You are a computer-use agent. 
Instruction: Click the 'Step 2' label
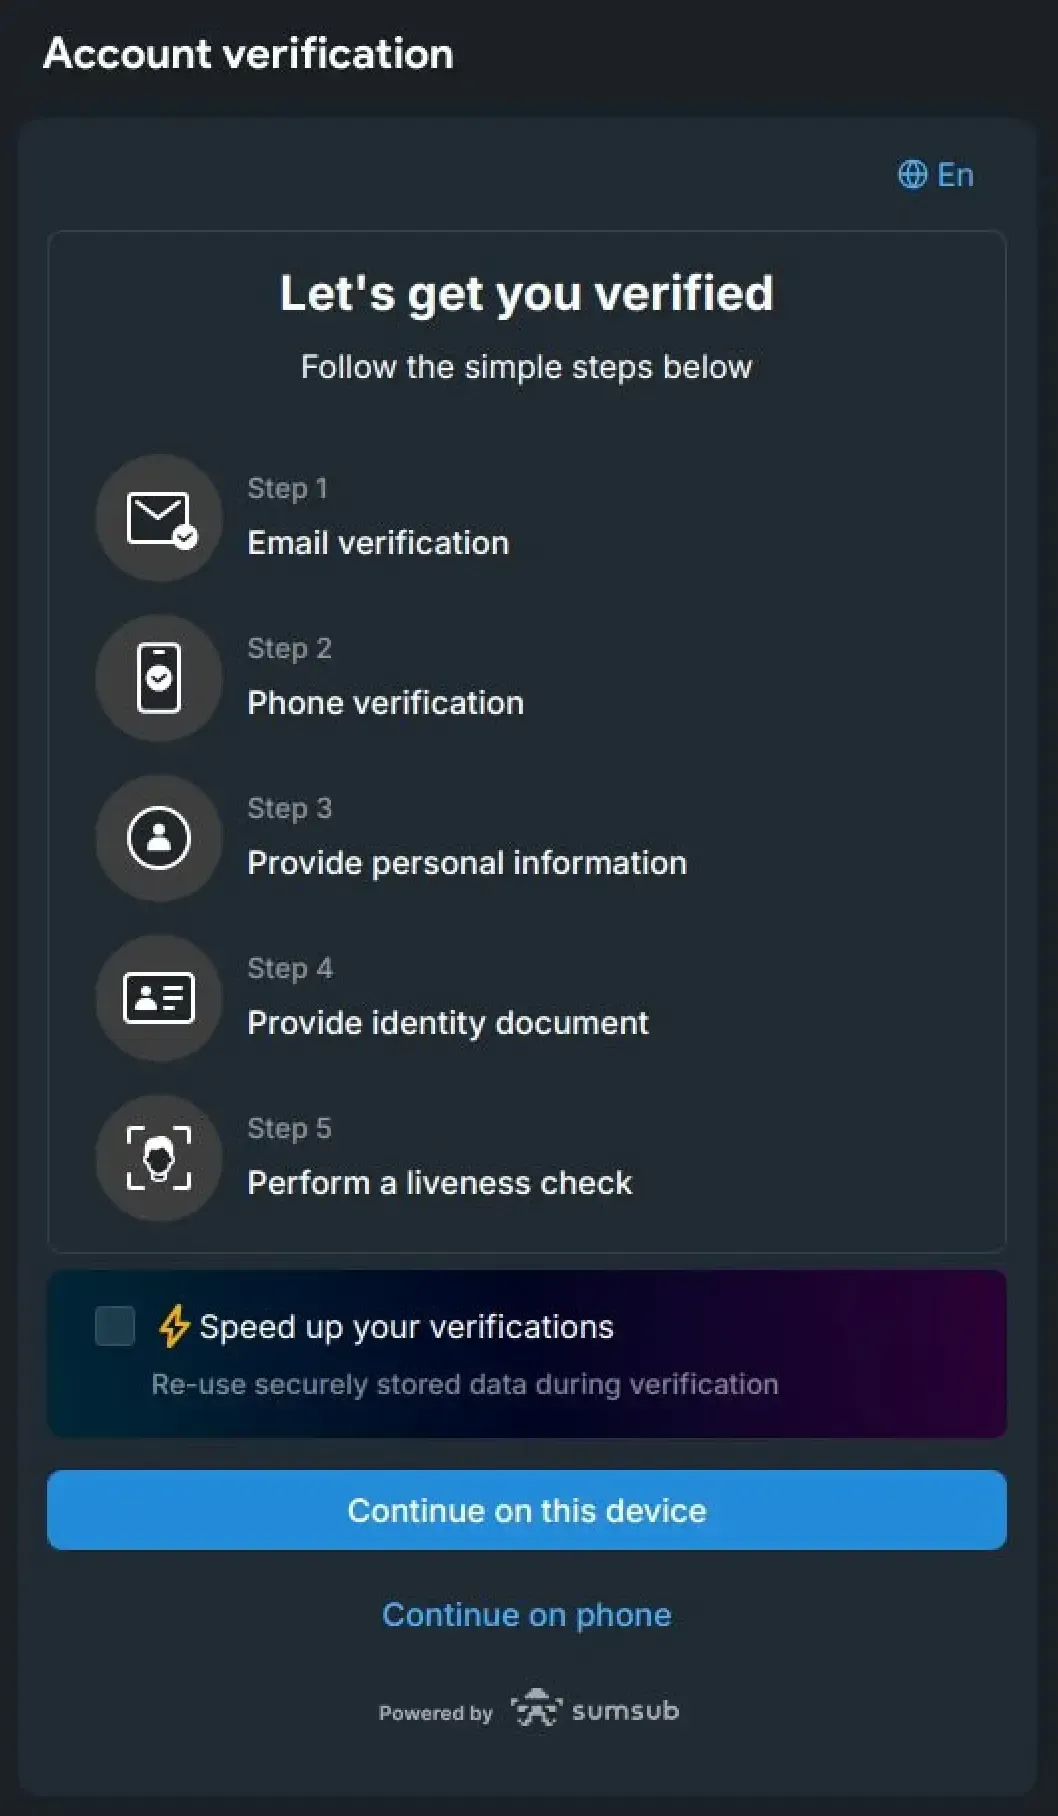coord(290,649)
